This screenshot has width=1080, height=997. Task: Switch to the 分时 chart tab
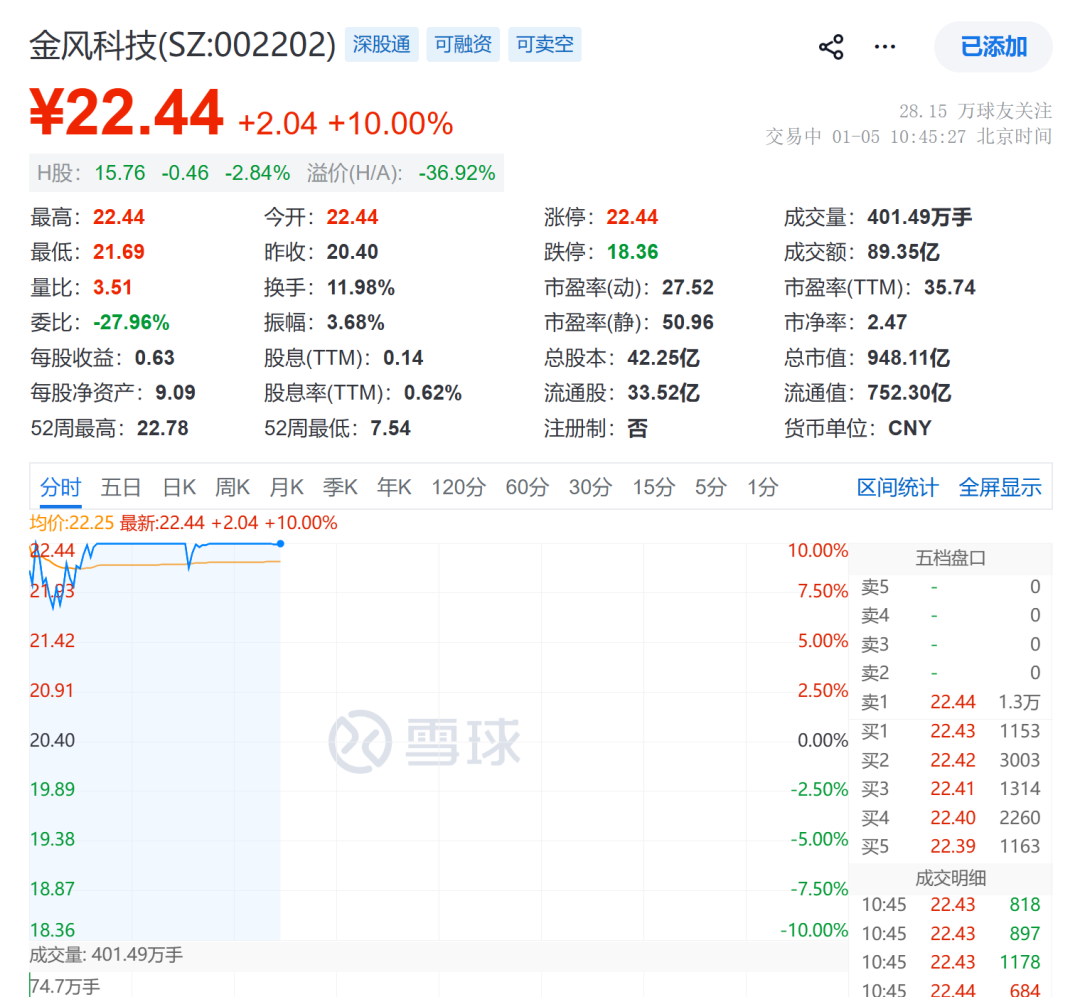click(x=60, y=488)
